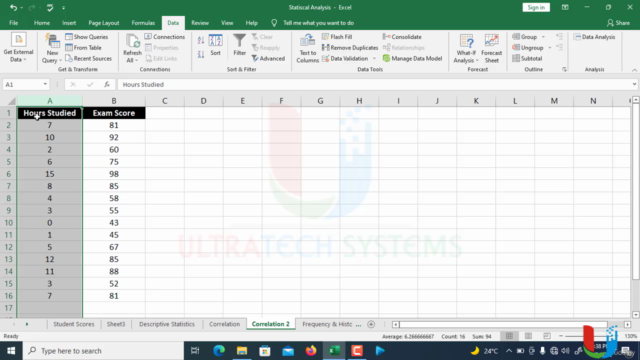Open Excel from Windows taskbar
The width and height of the screenshot is (640, 360).
(x=334, y=351)
